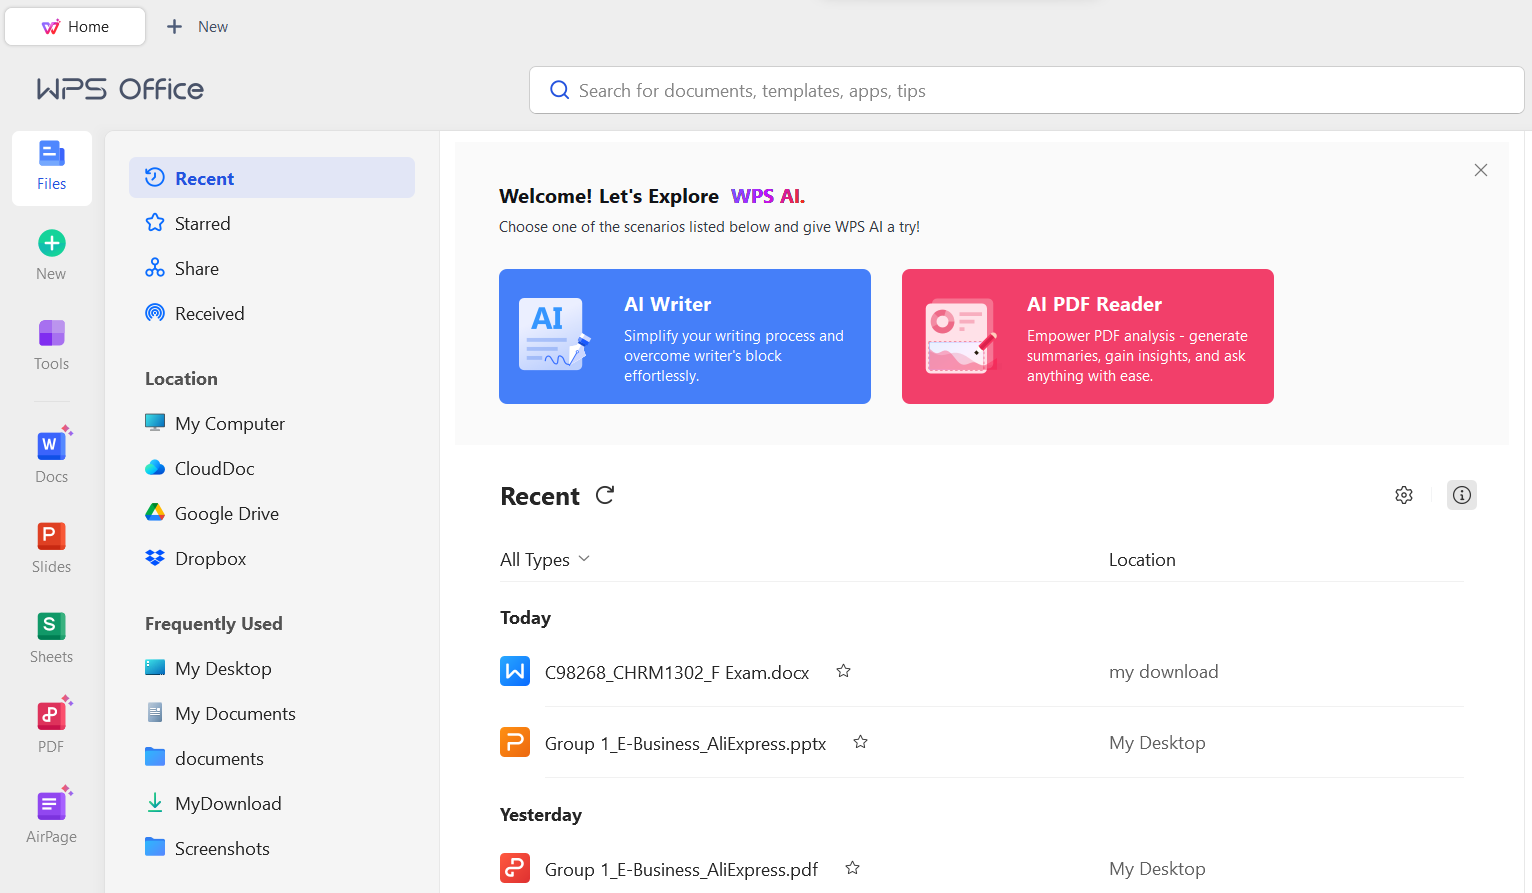Image resolution: width=1532 pixels, height=893 pixels.
Task: Open Recent list settings gear
Action: coord(1403,495)
